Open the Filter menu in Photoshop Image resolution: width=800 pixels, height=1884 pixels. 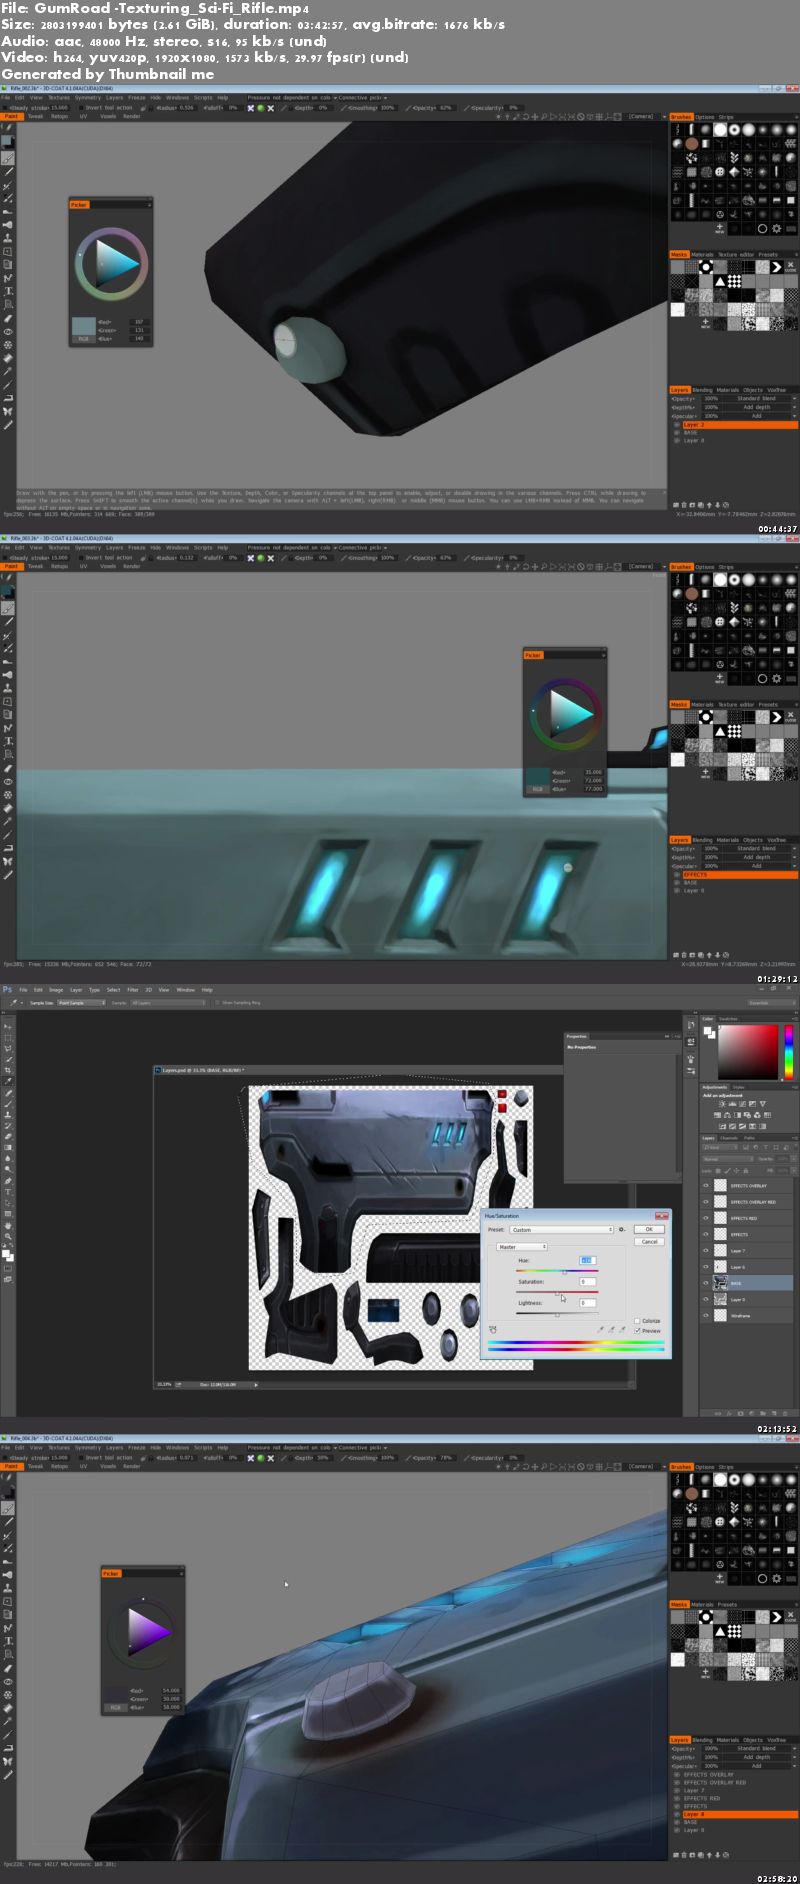coord(133,990)
